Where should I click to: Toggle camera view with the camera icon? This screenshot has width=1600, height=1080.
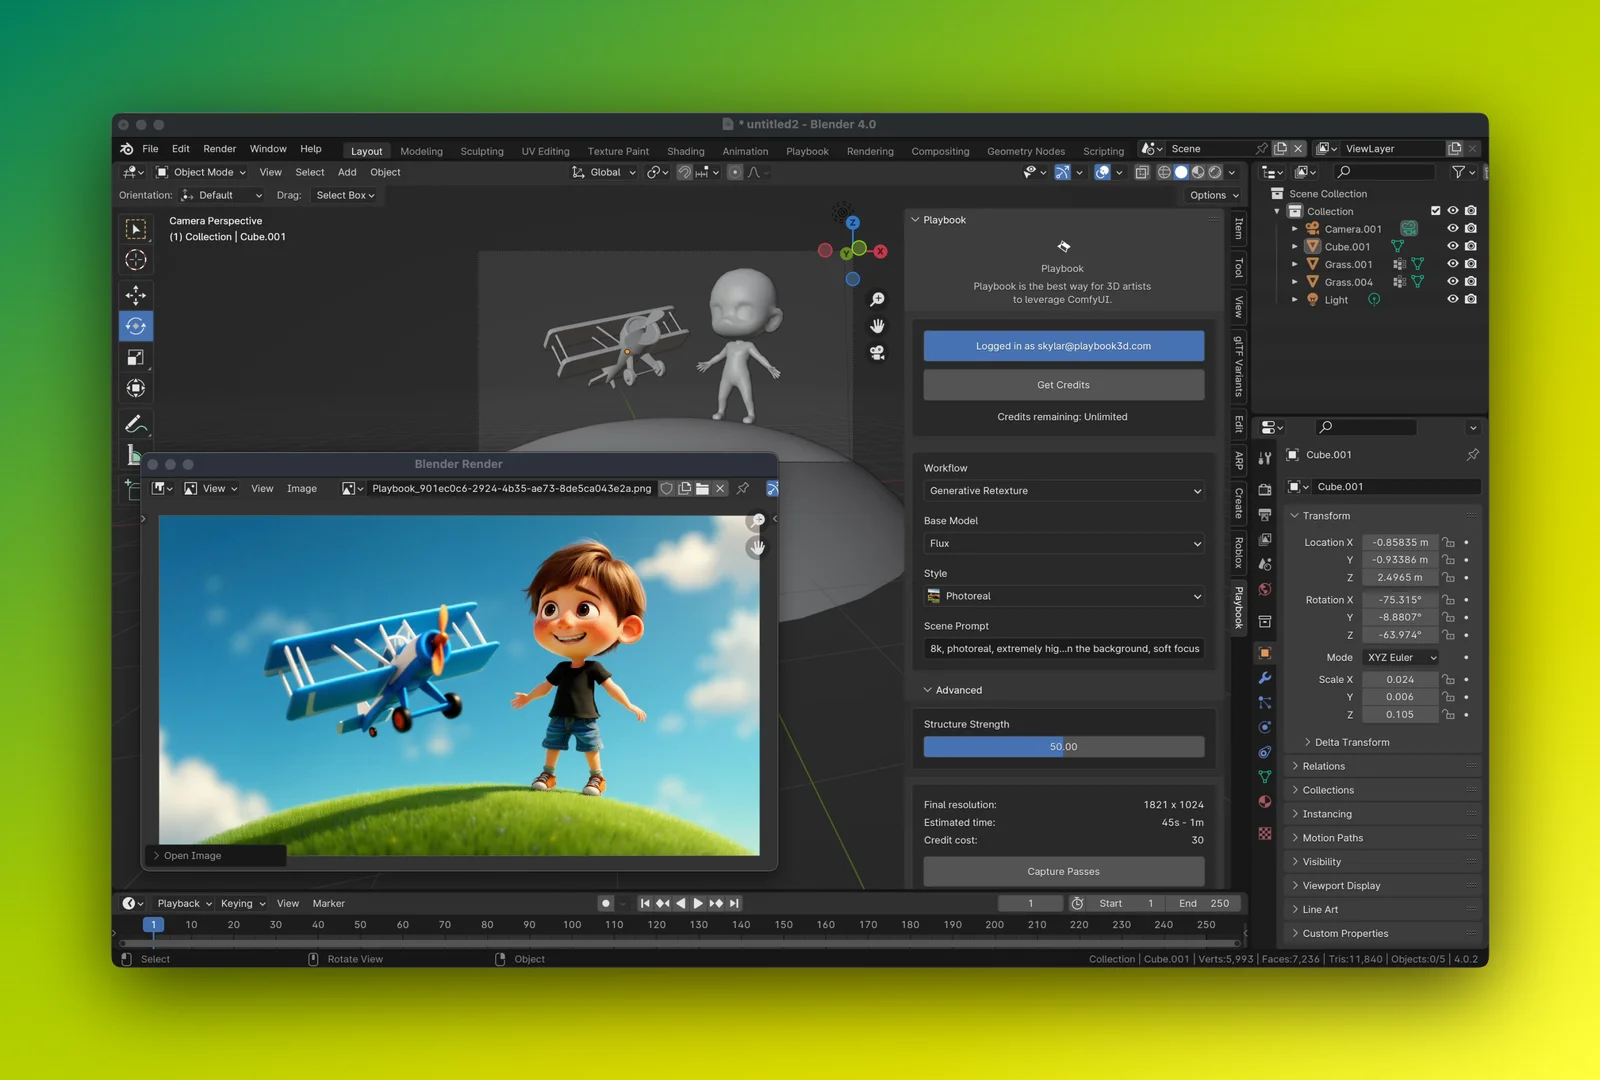click(877, 353)
